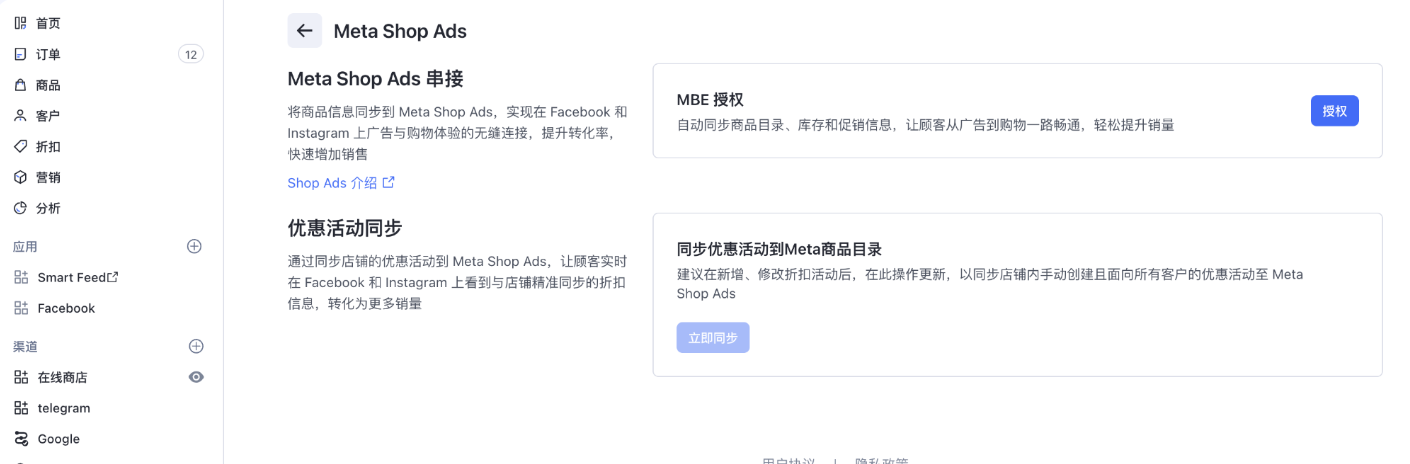Click the Meta Shop Ads page title
The image size is (1410, 464).
click(400, 31)
